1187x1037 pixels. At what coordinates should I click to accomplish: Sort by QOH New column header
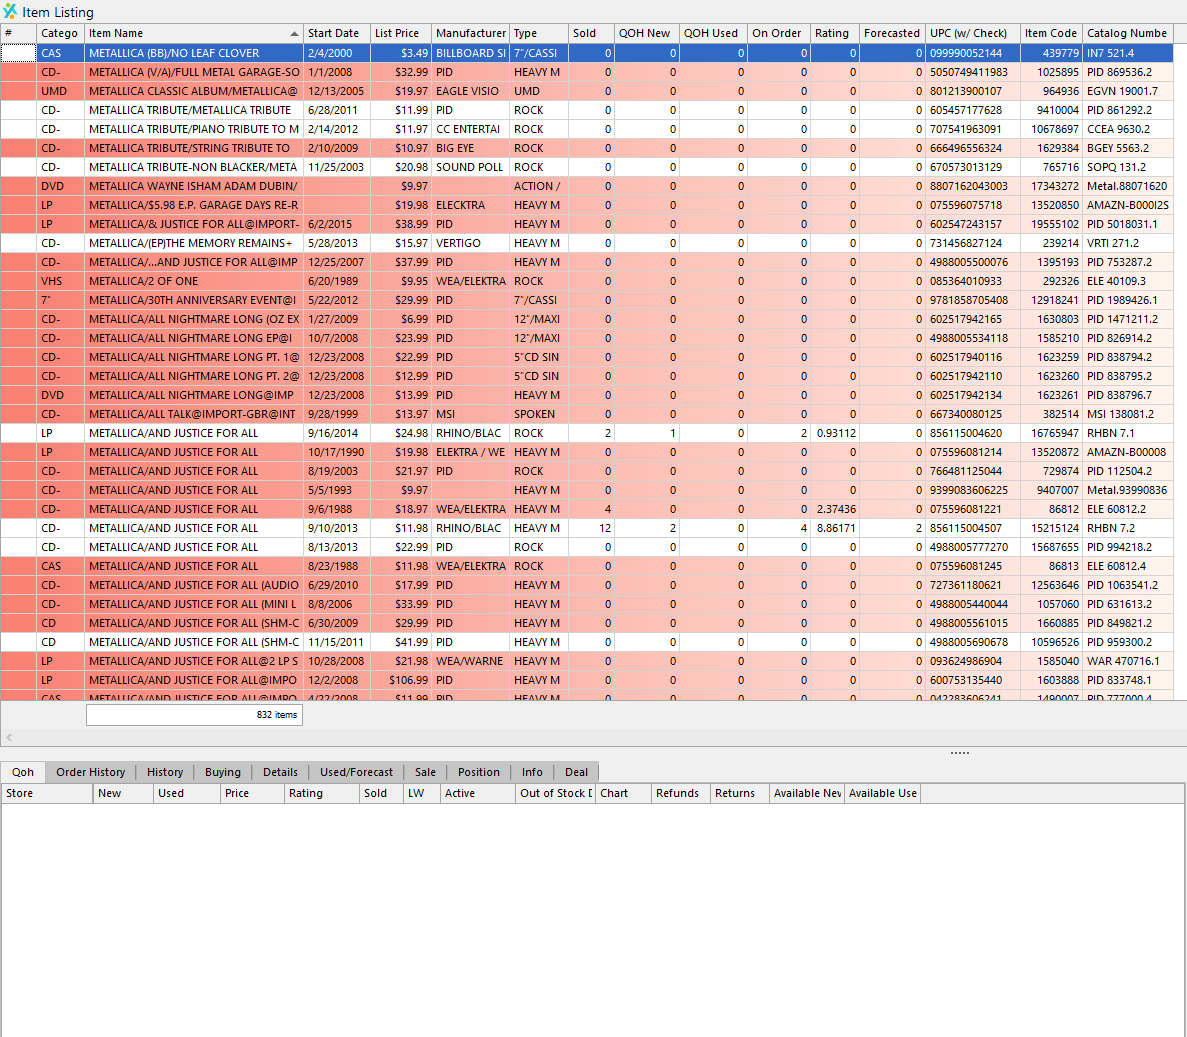(646, 33)
